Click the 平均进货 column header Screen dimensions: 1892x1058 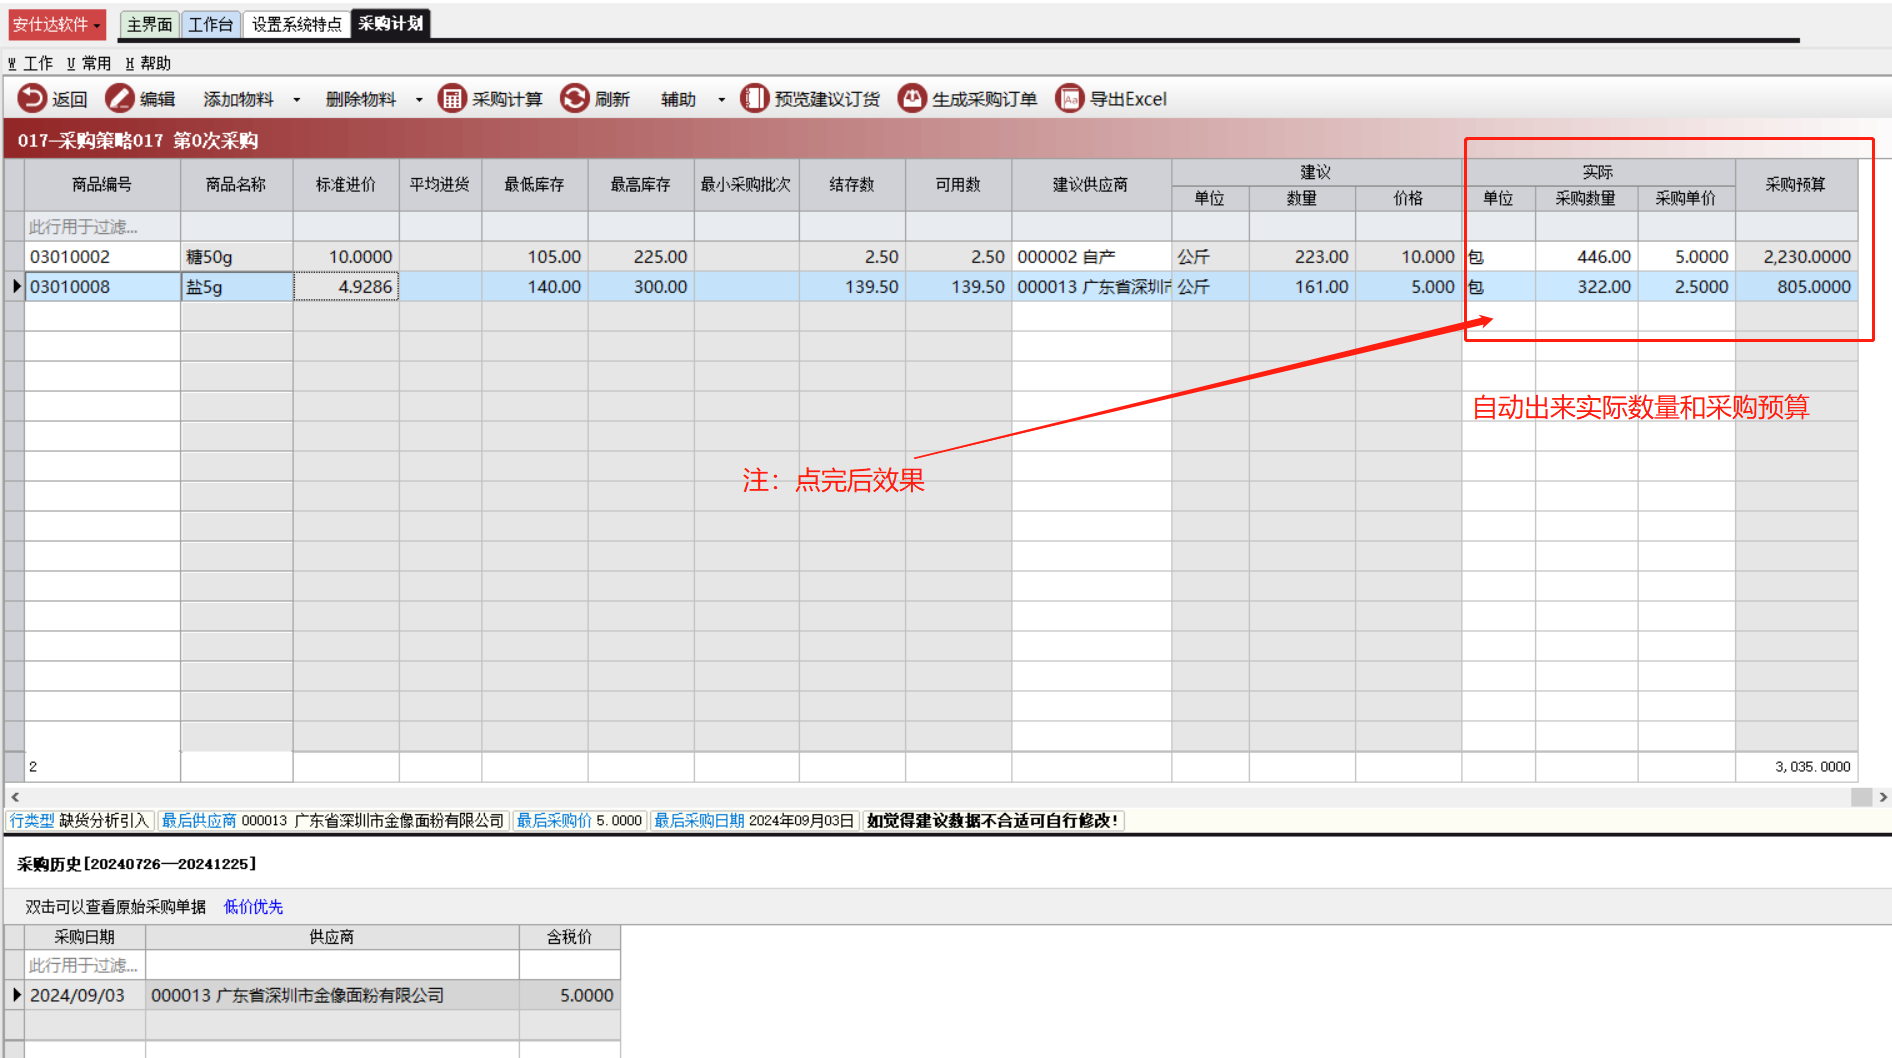pyautogui.click(x=440, y=184)
